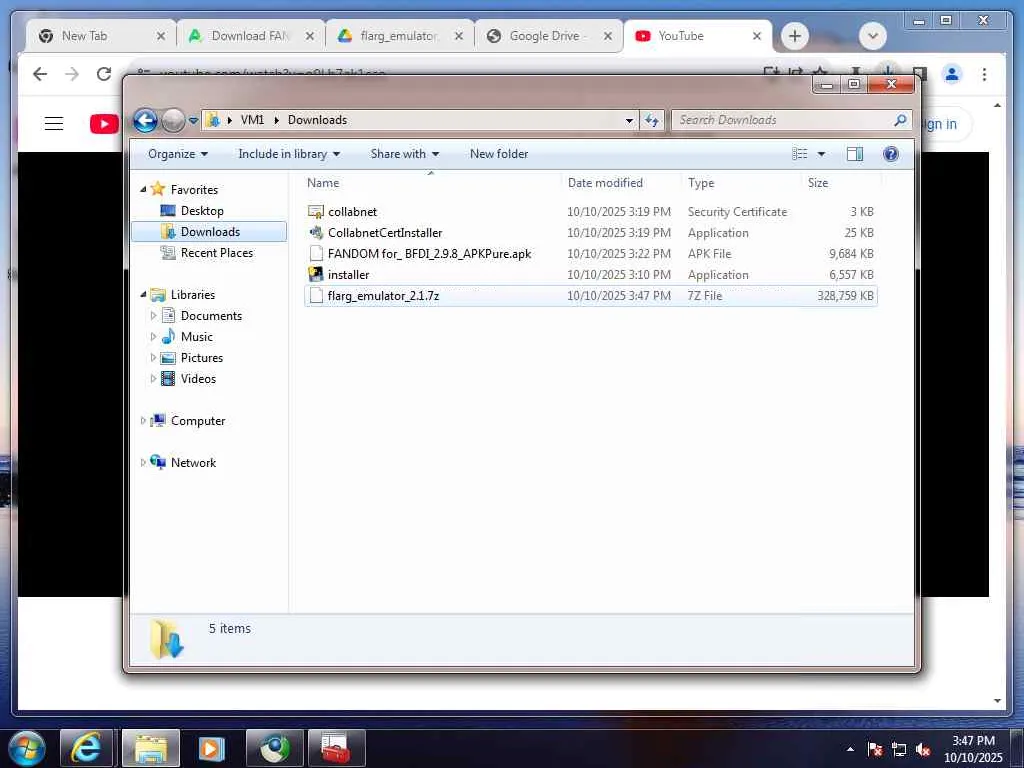This screenshot has height=768, width=1024.
Task: Click the muted volume icon in system tray
Action: pyautogui.click(x=923, y=750)
